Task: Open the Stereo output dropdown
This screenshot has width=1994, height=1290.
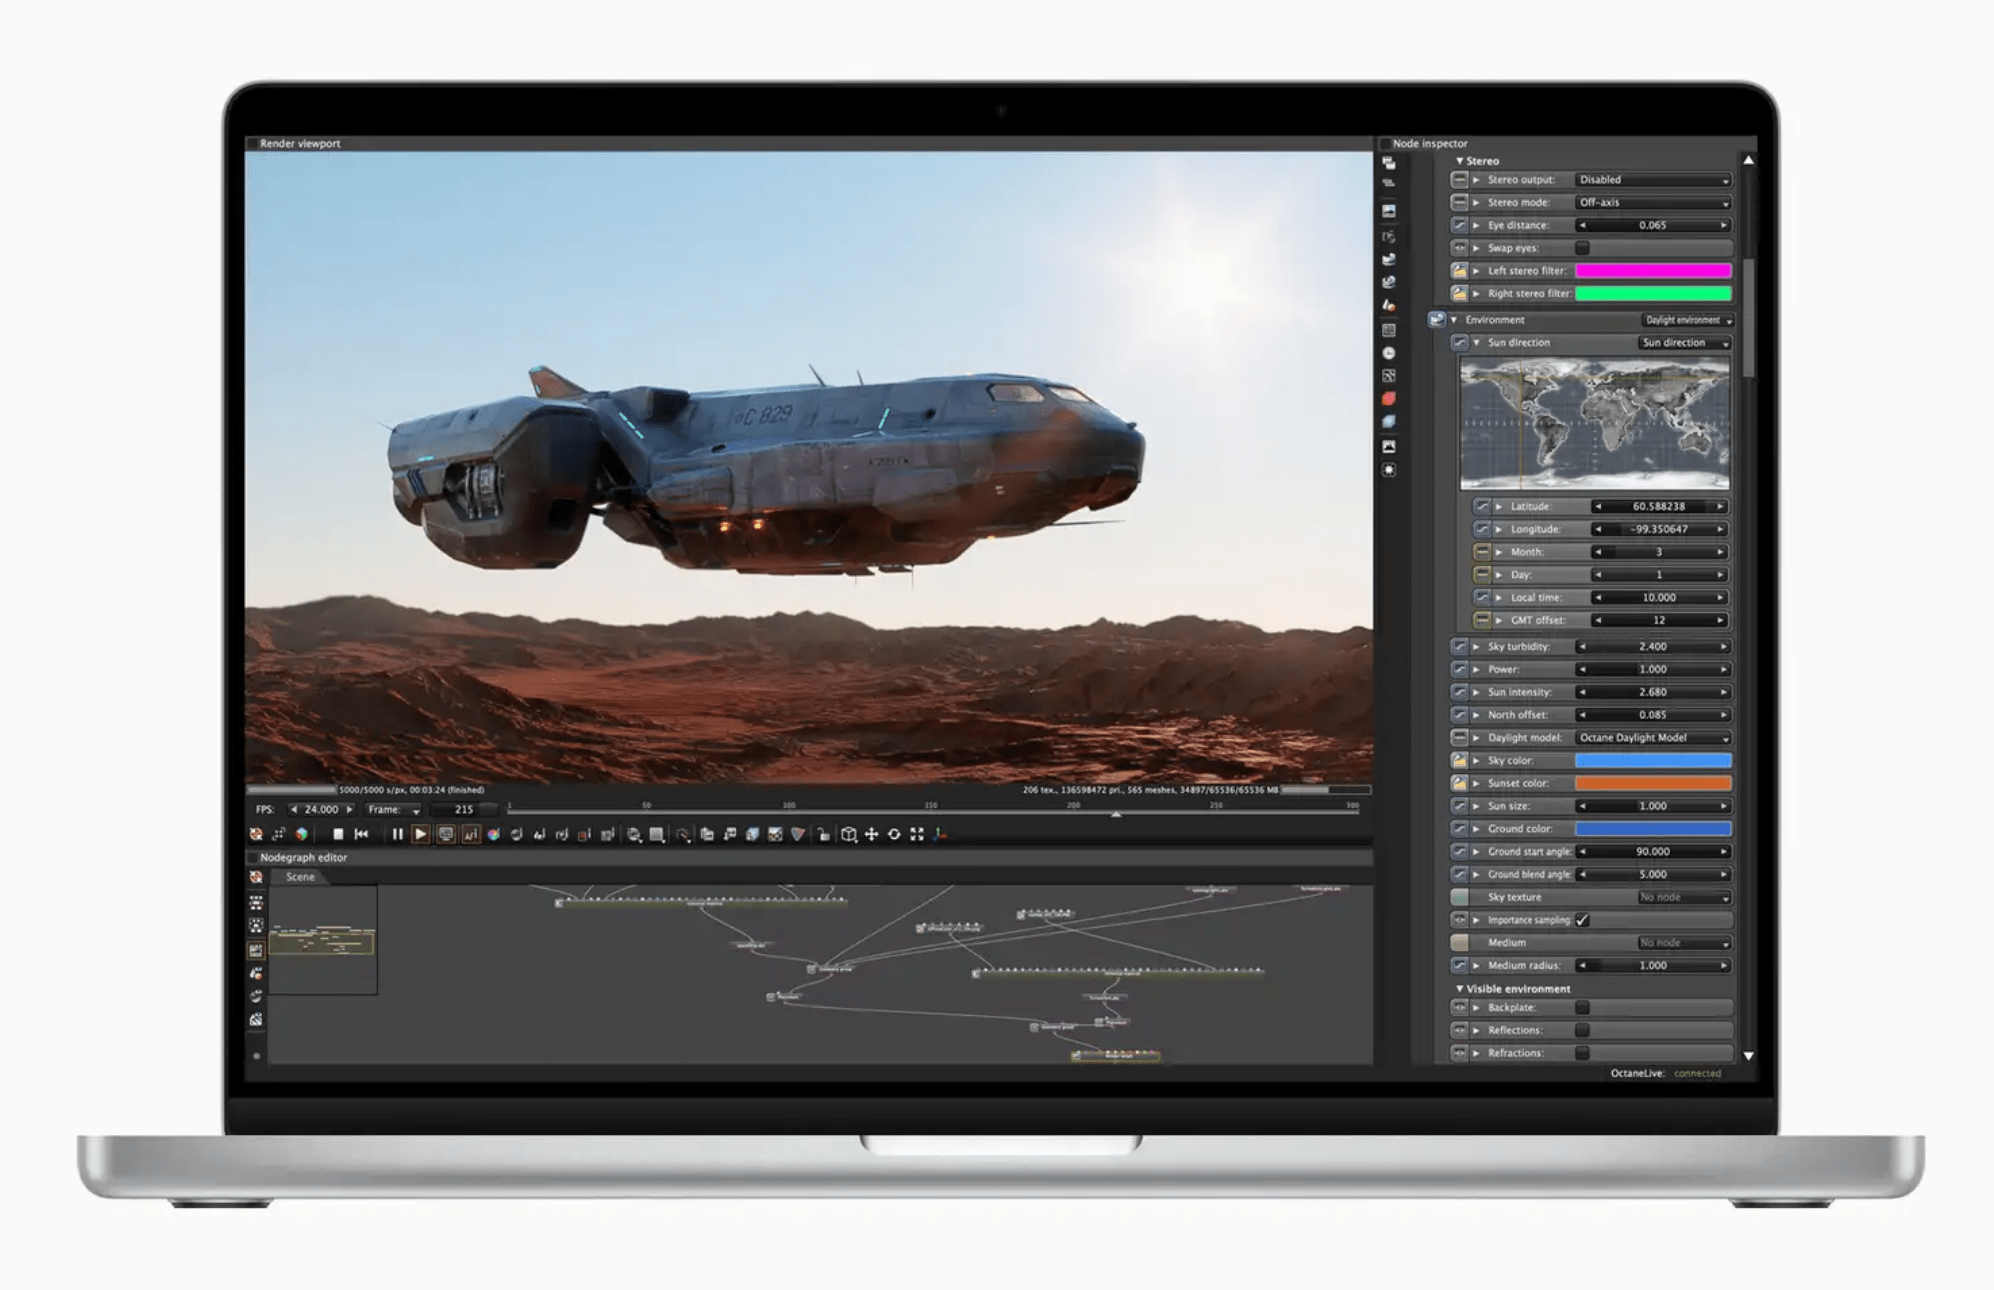Action: [x=1653, y=180]
